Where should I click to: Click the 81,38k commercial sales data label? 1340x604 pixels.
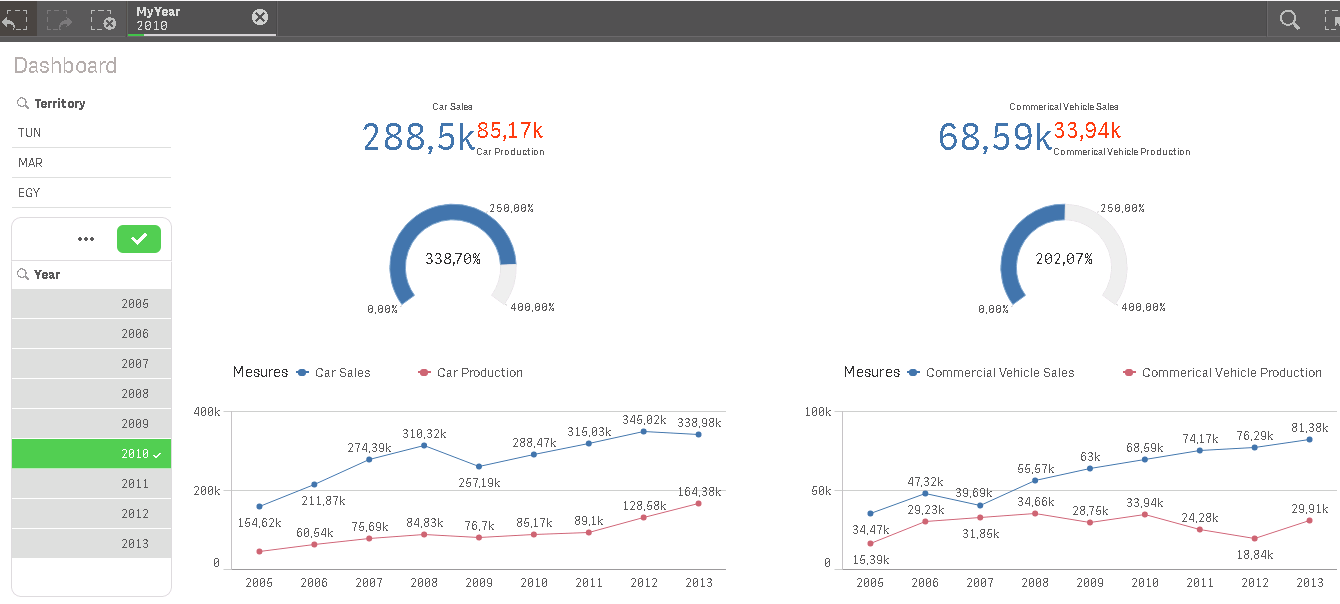pyautogui.click(x=1309, y=427)
